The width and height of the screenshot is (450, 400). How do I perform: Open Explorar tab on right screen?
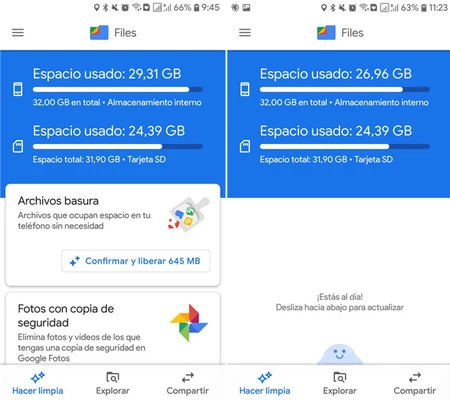340,384
